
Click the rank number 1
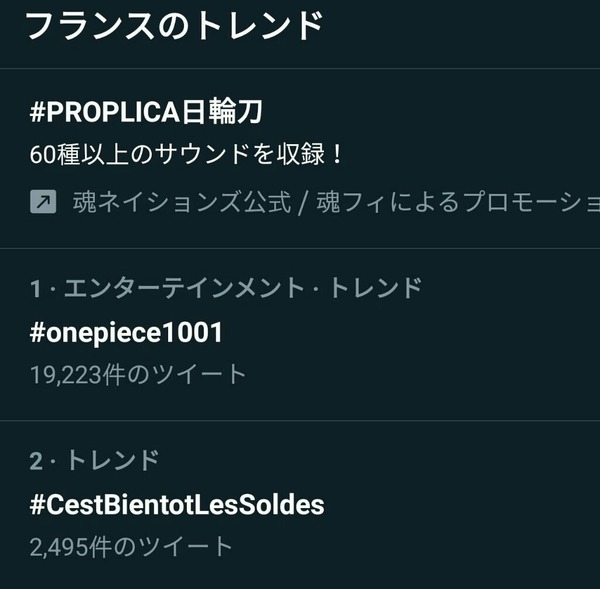tap(36, 289)
